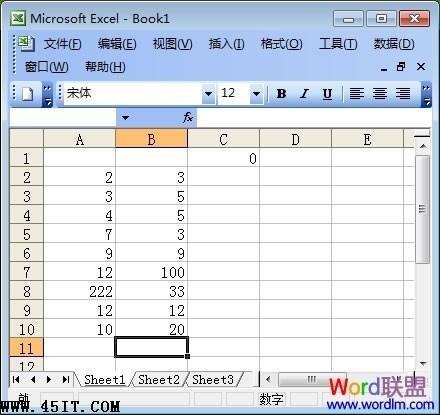Open the 工具(T) menu
Viewport: 440px width, 415px height.
[x=338, y=44]
